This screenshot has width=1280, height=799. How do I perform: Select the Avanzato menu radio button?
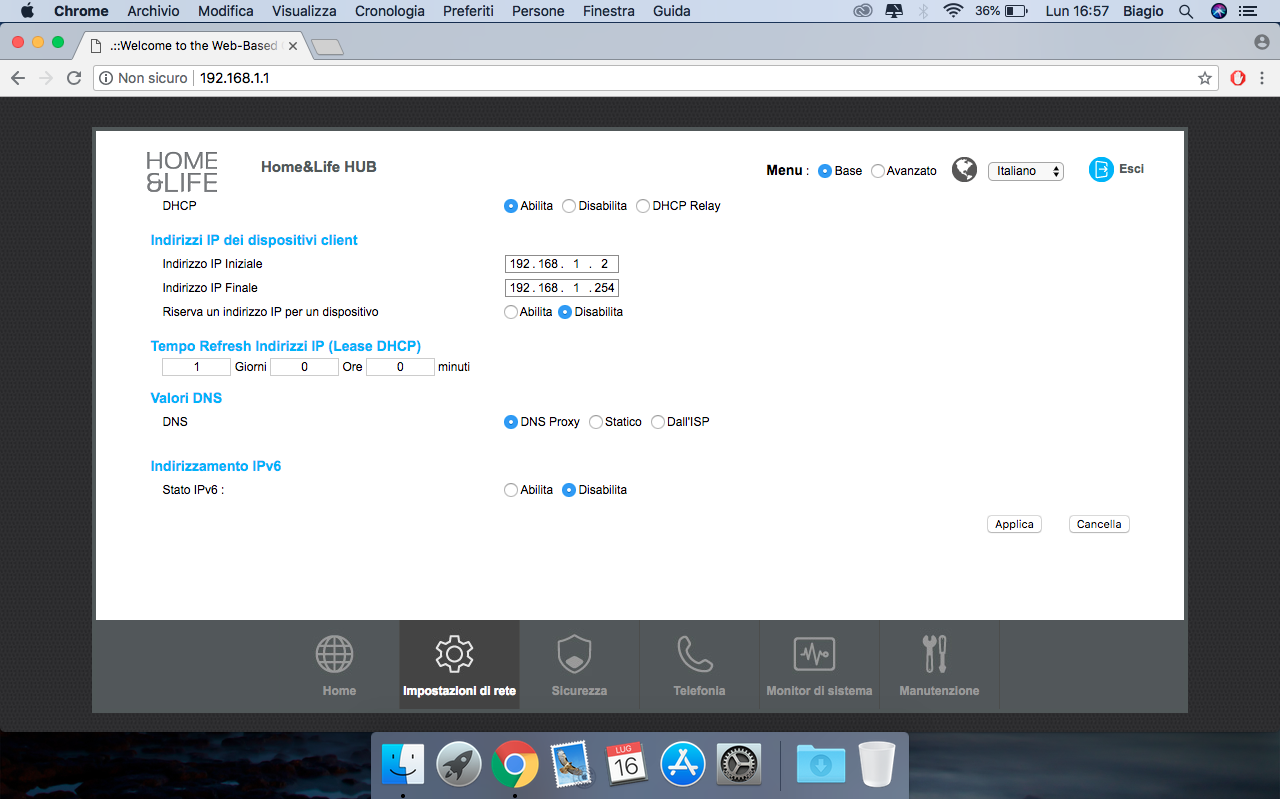[878, 171]
